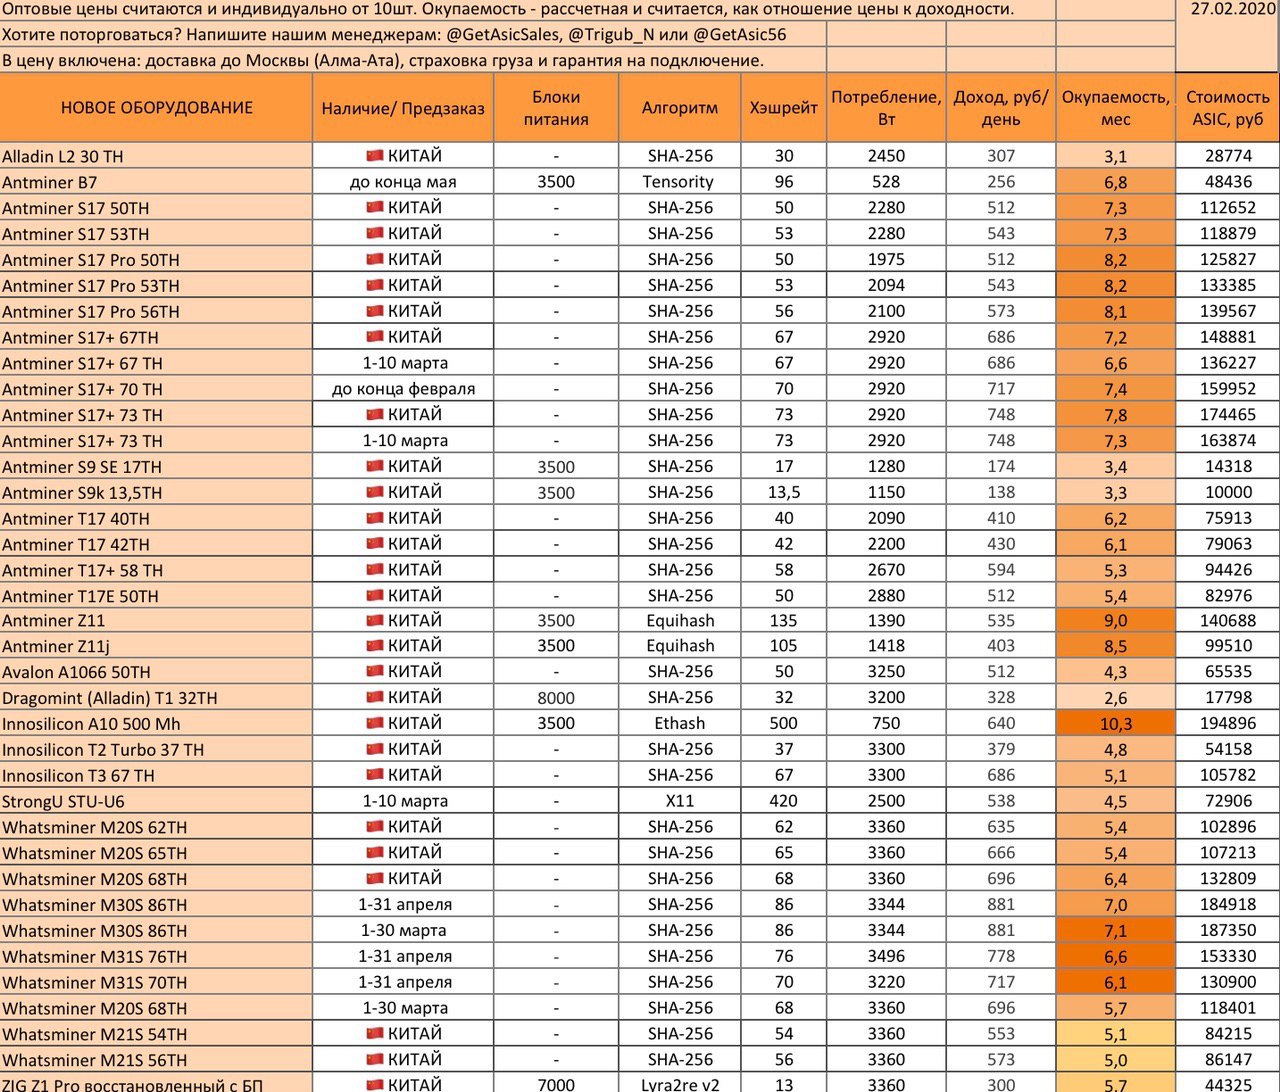The width and height of the screenshot is (1280, 1092).
Task: Click the China flag in Whatsminer M21S 56TH row
Action: pyautogui.click(x=375, y=1060)
